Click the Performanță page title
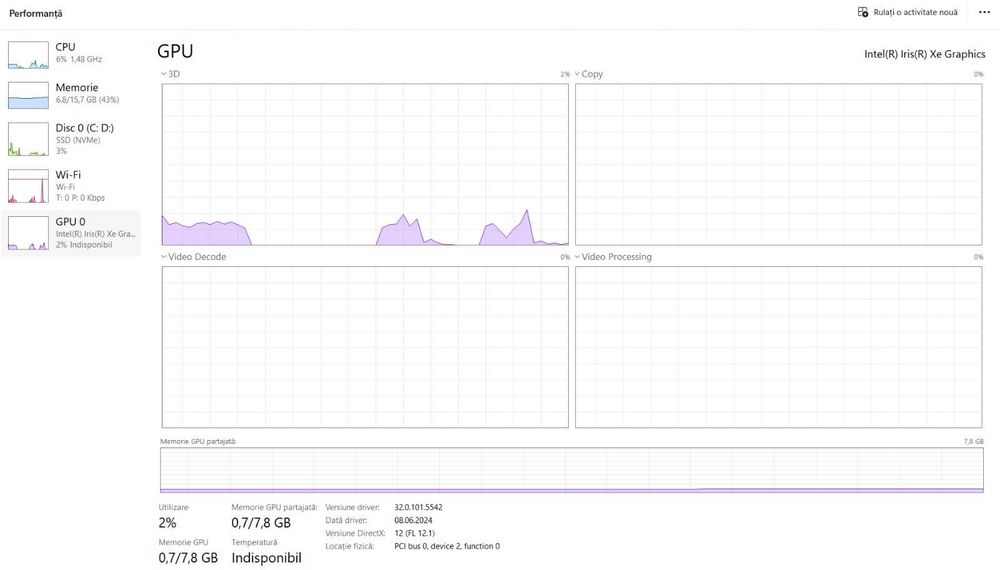This screenshot has height=570, width=1000. [x=36, y=13]
